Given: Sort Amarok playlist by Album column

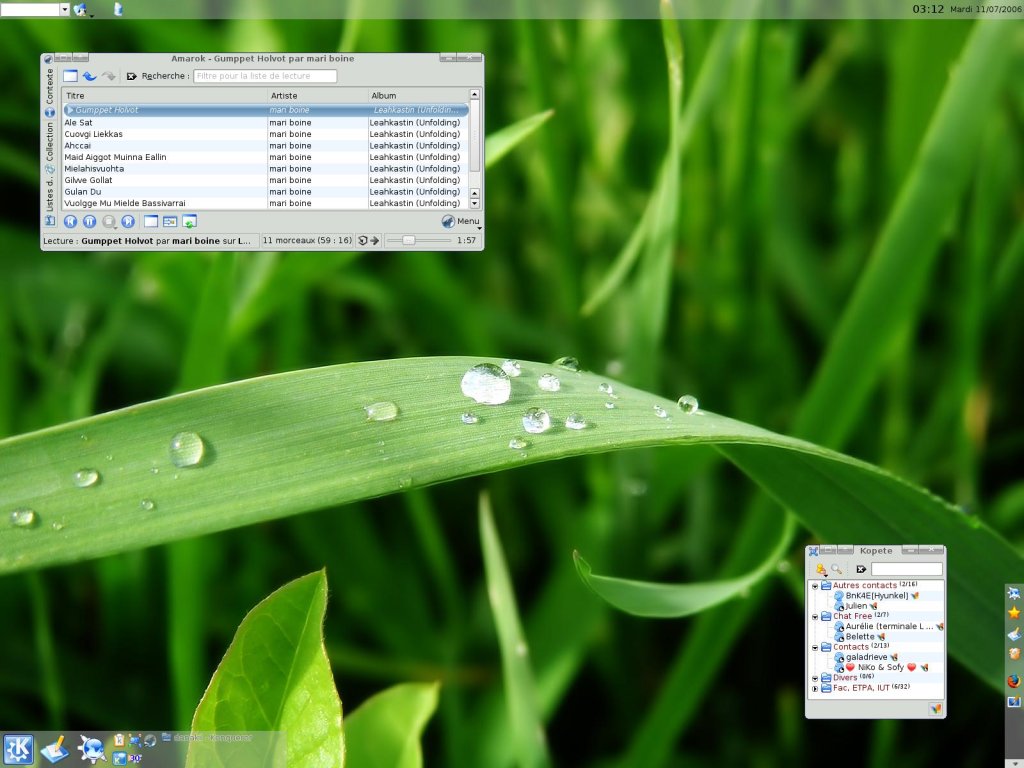Looking at the screenshot, I should click(419, 95).
